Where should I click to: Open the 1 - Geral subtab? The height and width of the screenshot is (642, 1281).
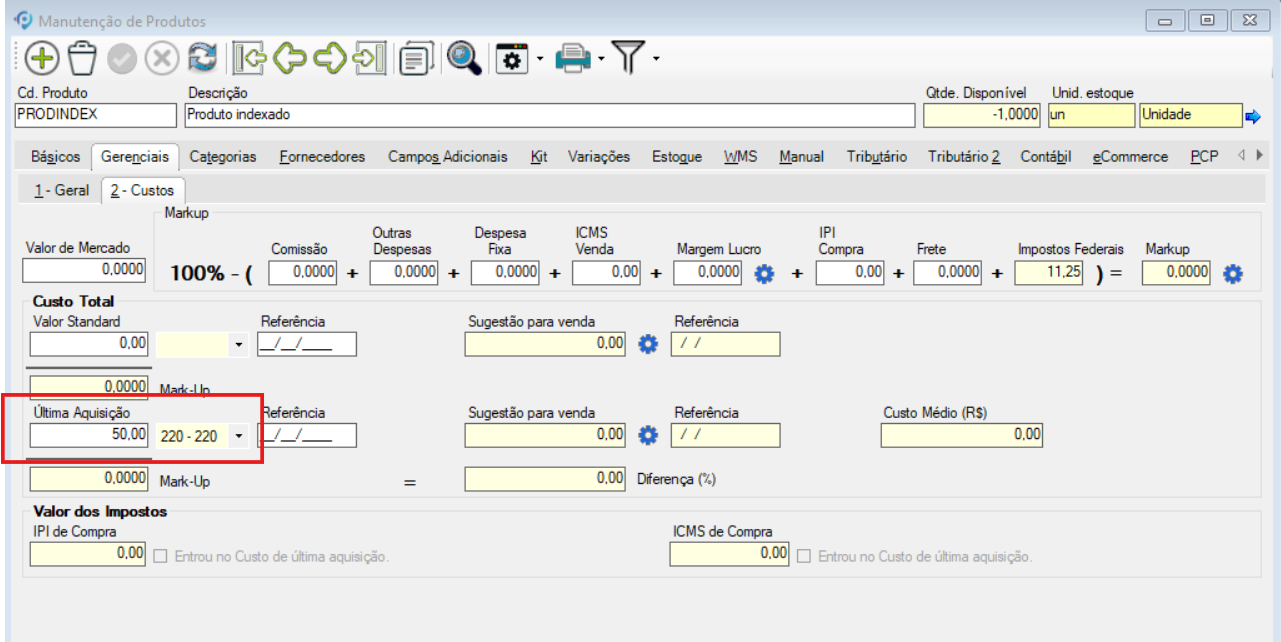[61, 190]
